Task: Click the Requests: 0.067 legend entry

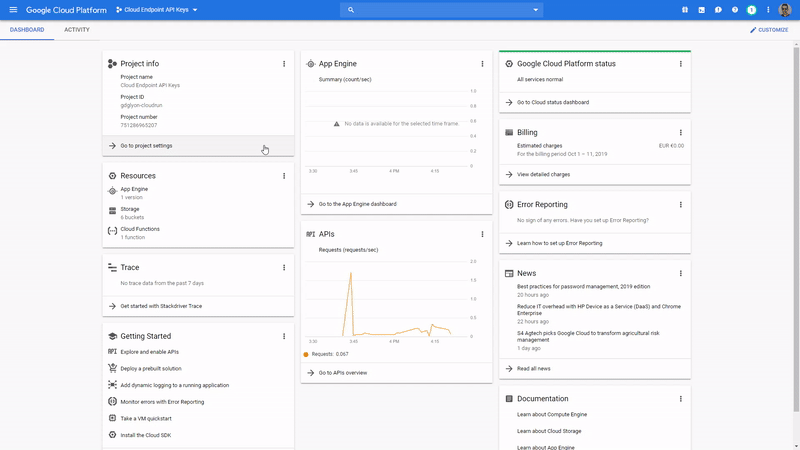Action: coord(326,354)
